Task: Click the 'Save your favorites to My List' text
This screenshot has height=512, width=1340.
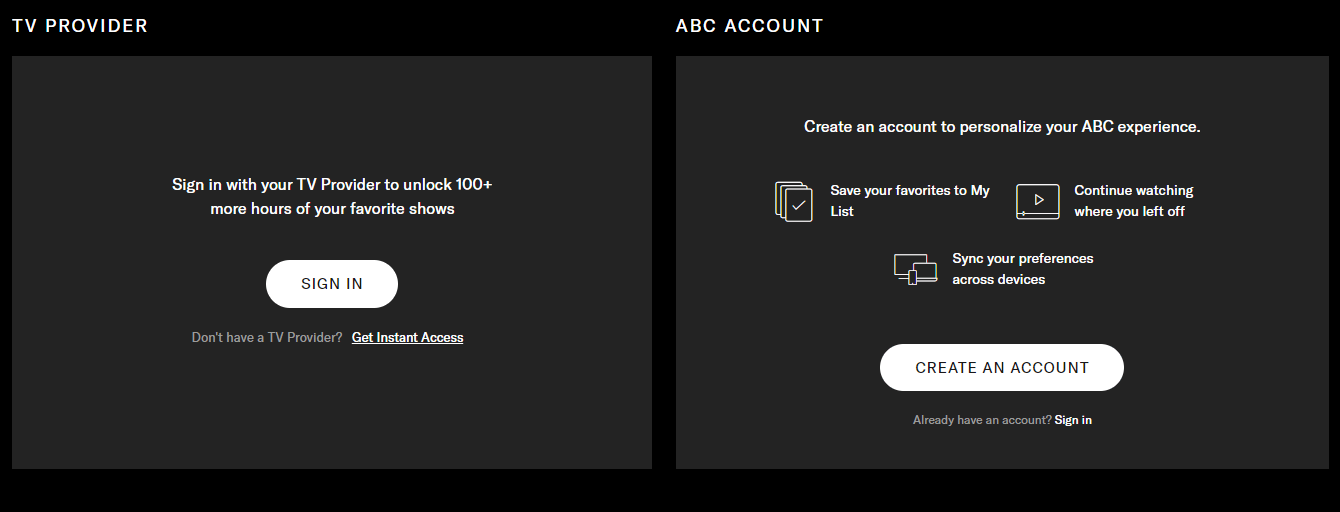Action: click(910, 201)
